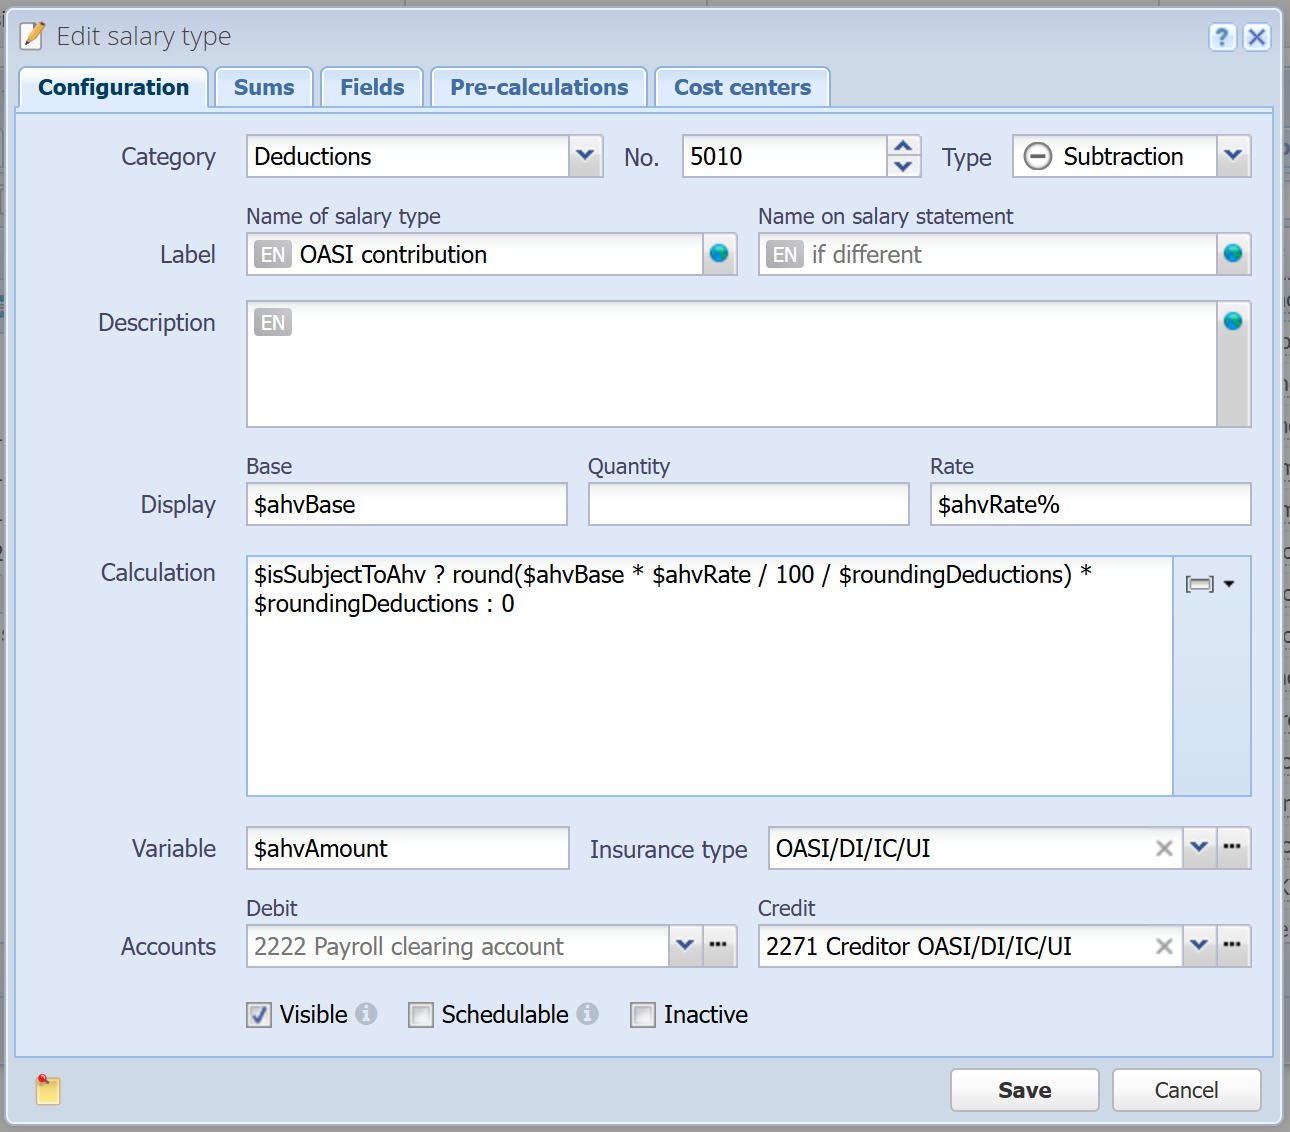This screenshot has width=1290, height=1132.
Task: Expand the Insurance type dropdown arrow
Action: click(1199, 848)
